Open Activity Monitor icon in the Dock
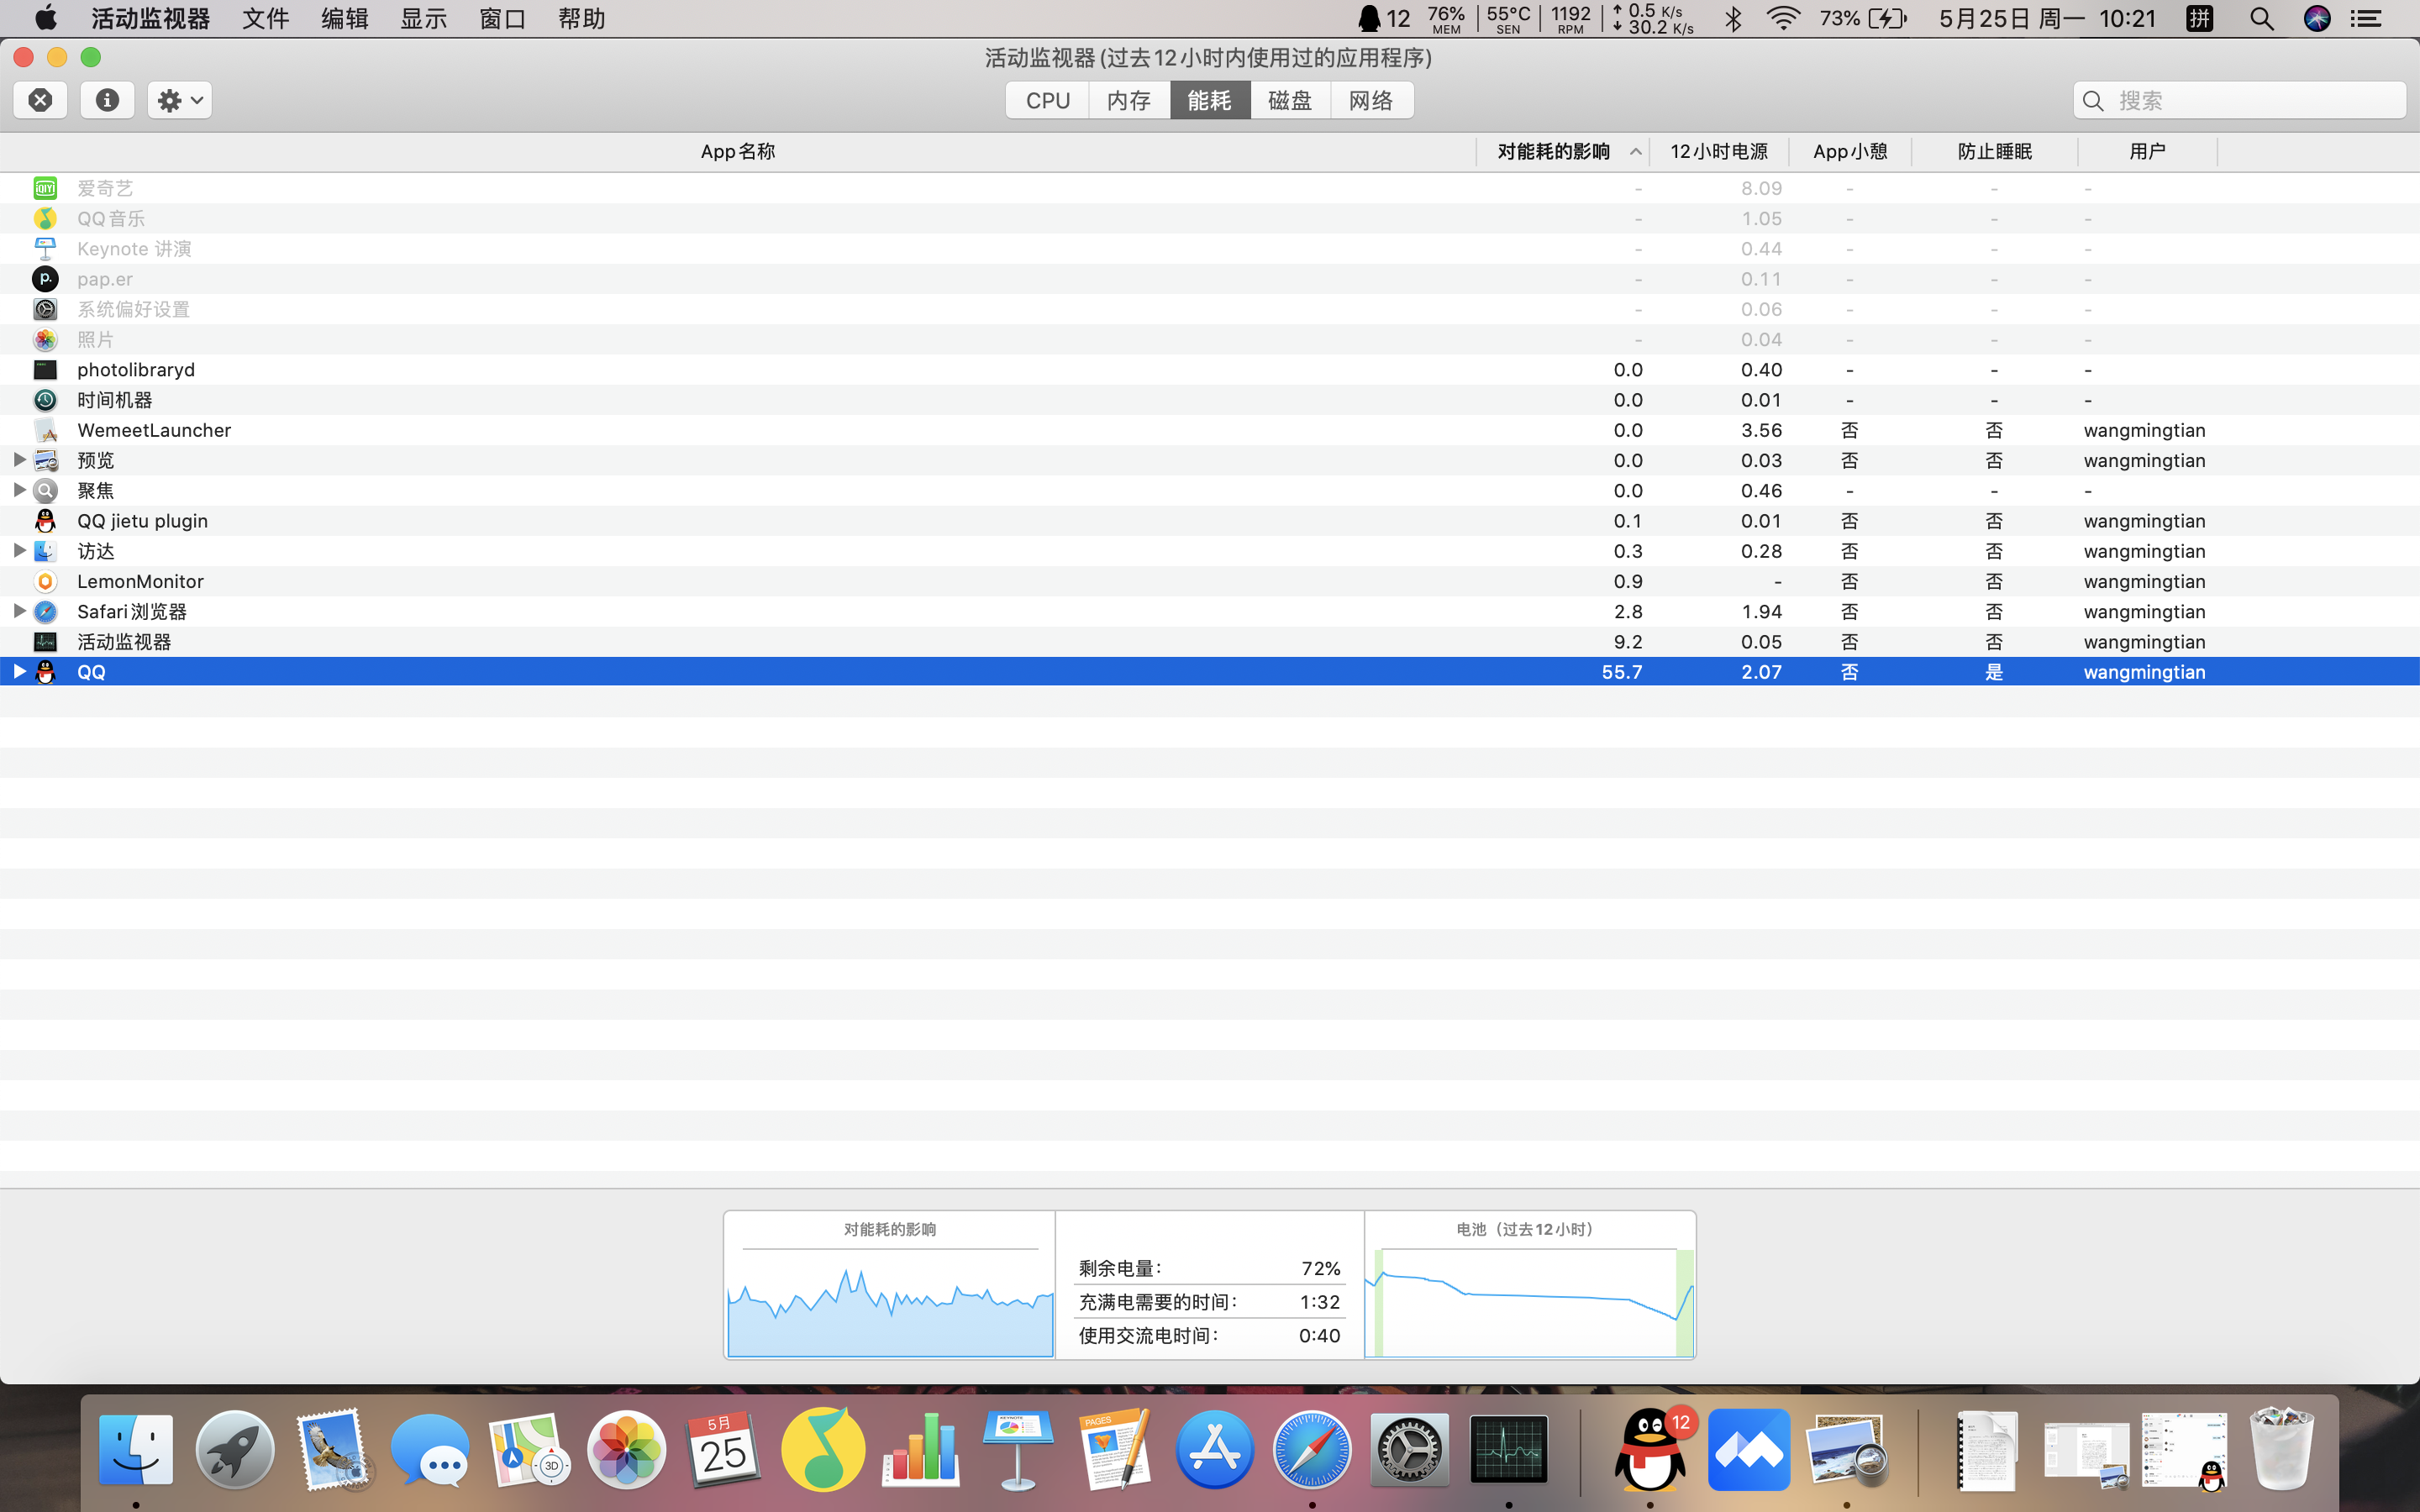 1508,1449
